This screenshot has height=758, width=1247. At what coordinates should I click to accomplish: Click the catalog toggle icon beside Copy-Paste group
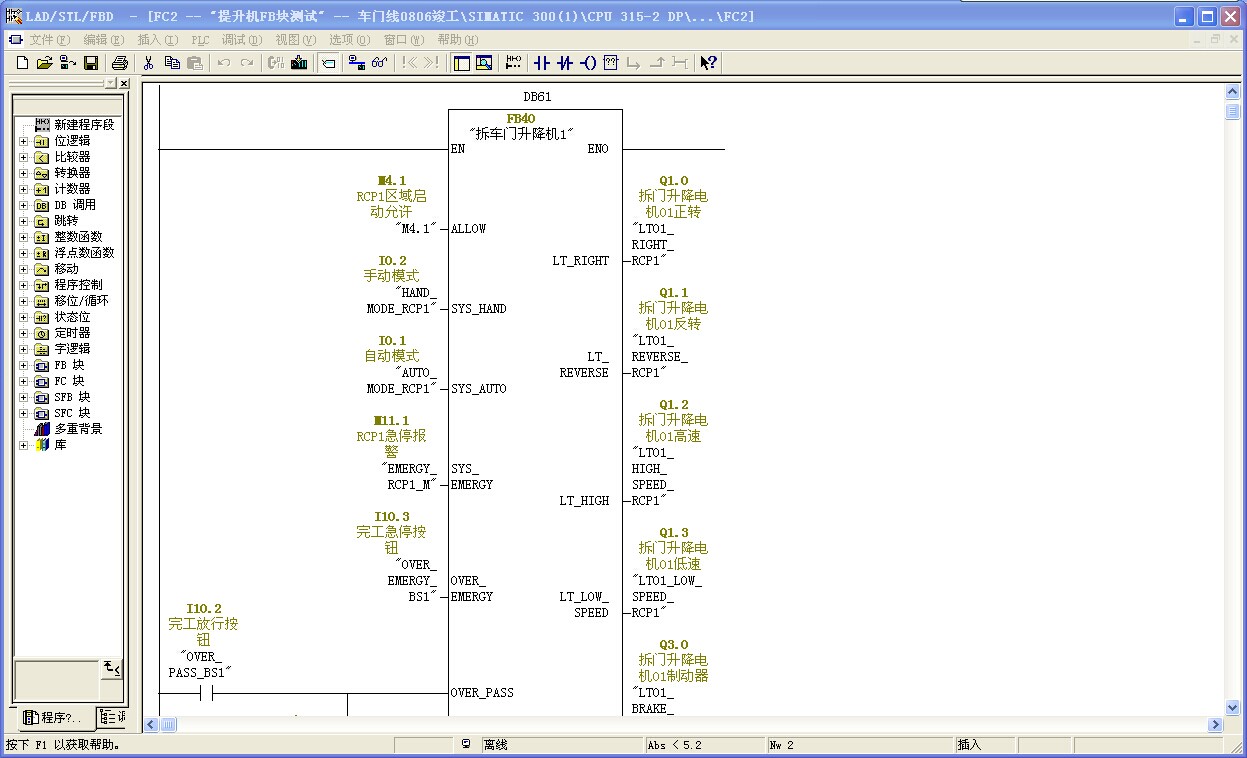click(329, 63)
